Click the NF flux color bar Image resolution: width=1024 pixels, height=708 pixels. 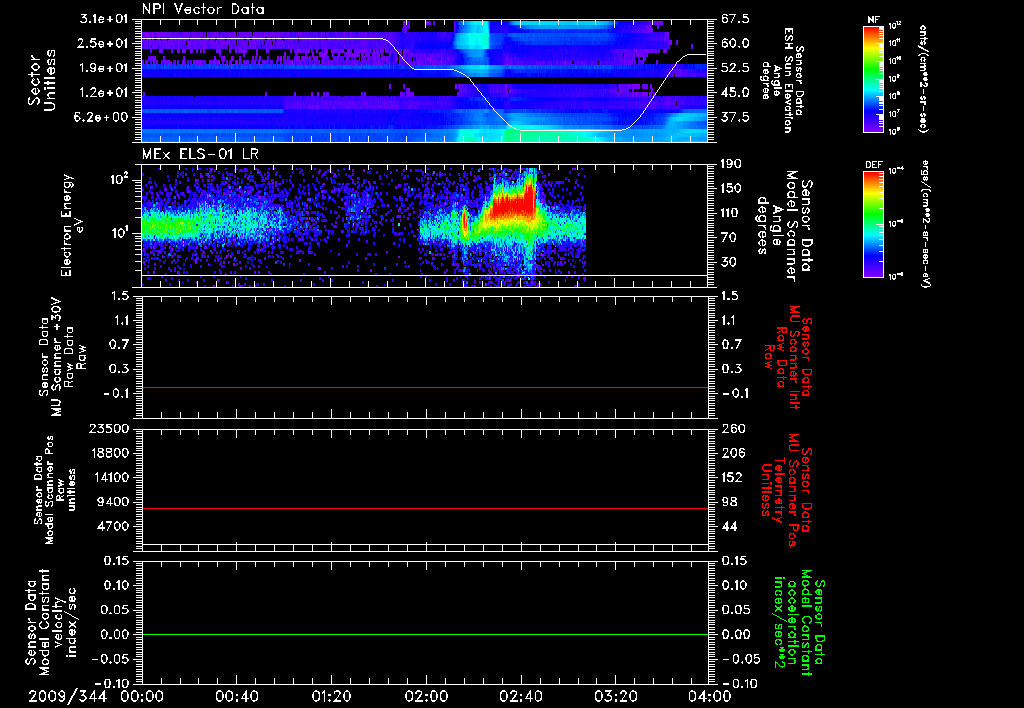click(874, 78)
